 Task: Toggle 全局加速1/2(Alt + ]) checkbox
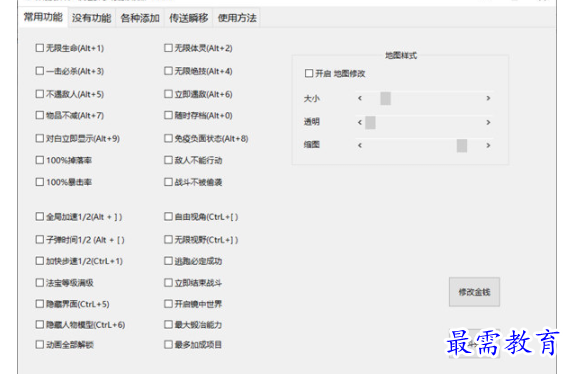[40, 217]
